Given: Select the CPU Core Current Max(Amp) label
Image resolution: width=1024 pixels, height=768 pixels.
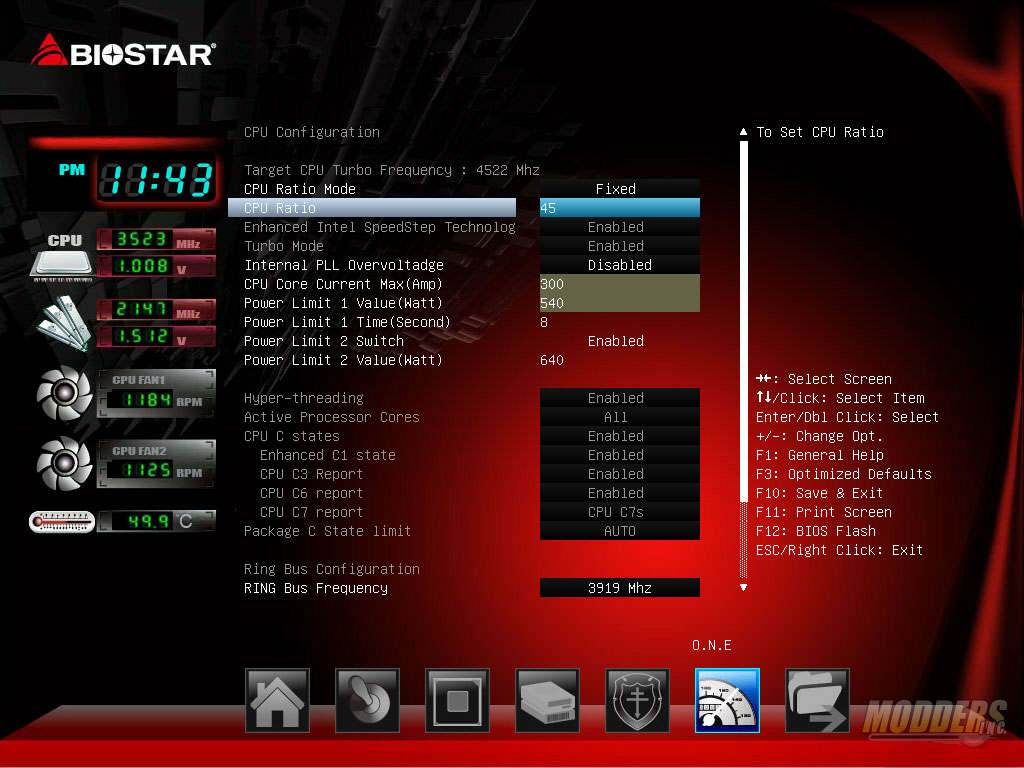Looking at the screenshot, I should tap(344, 284).
